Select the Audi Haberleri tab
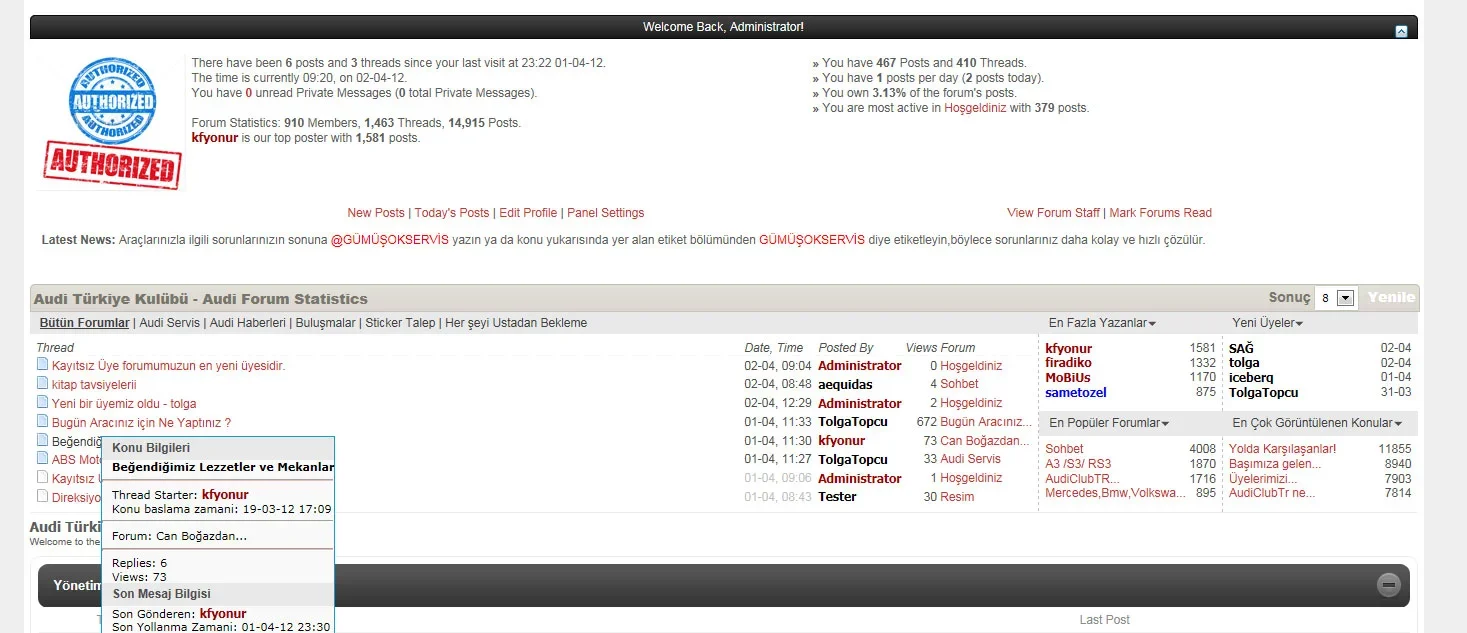 247,323
